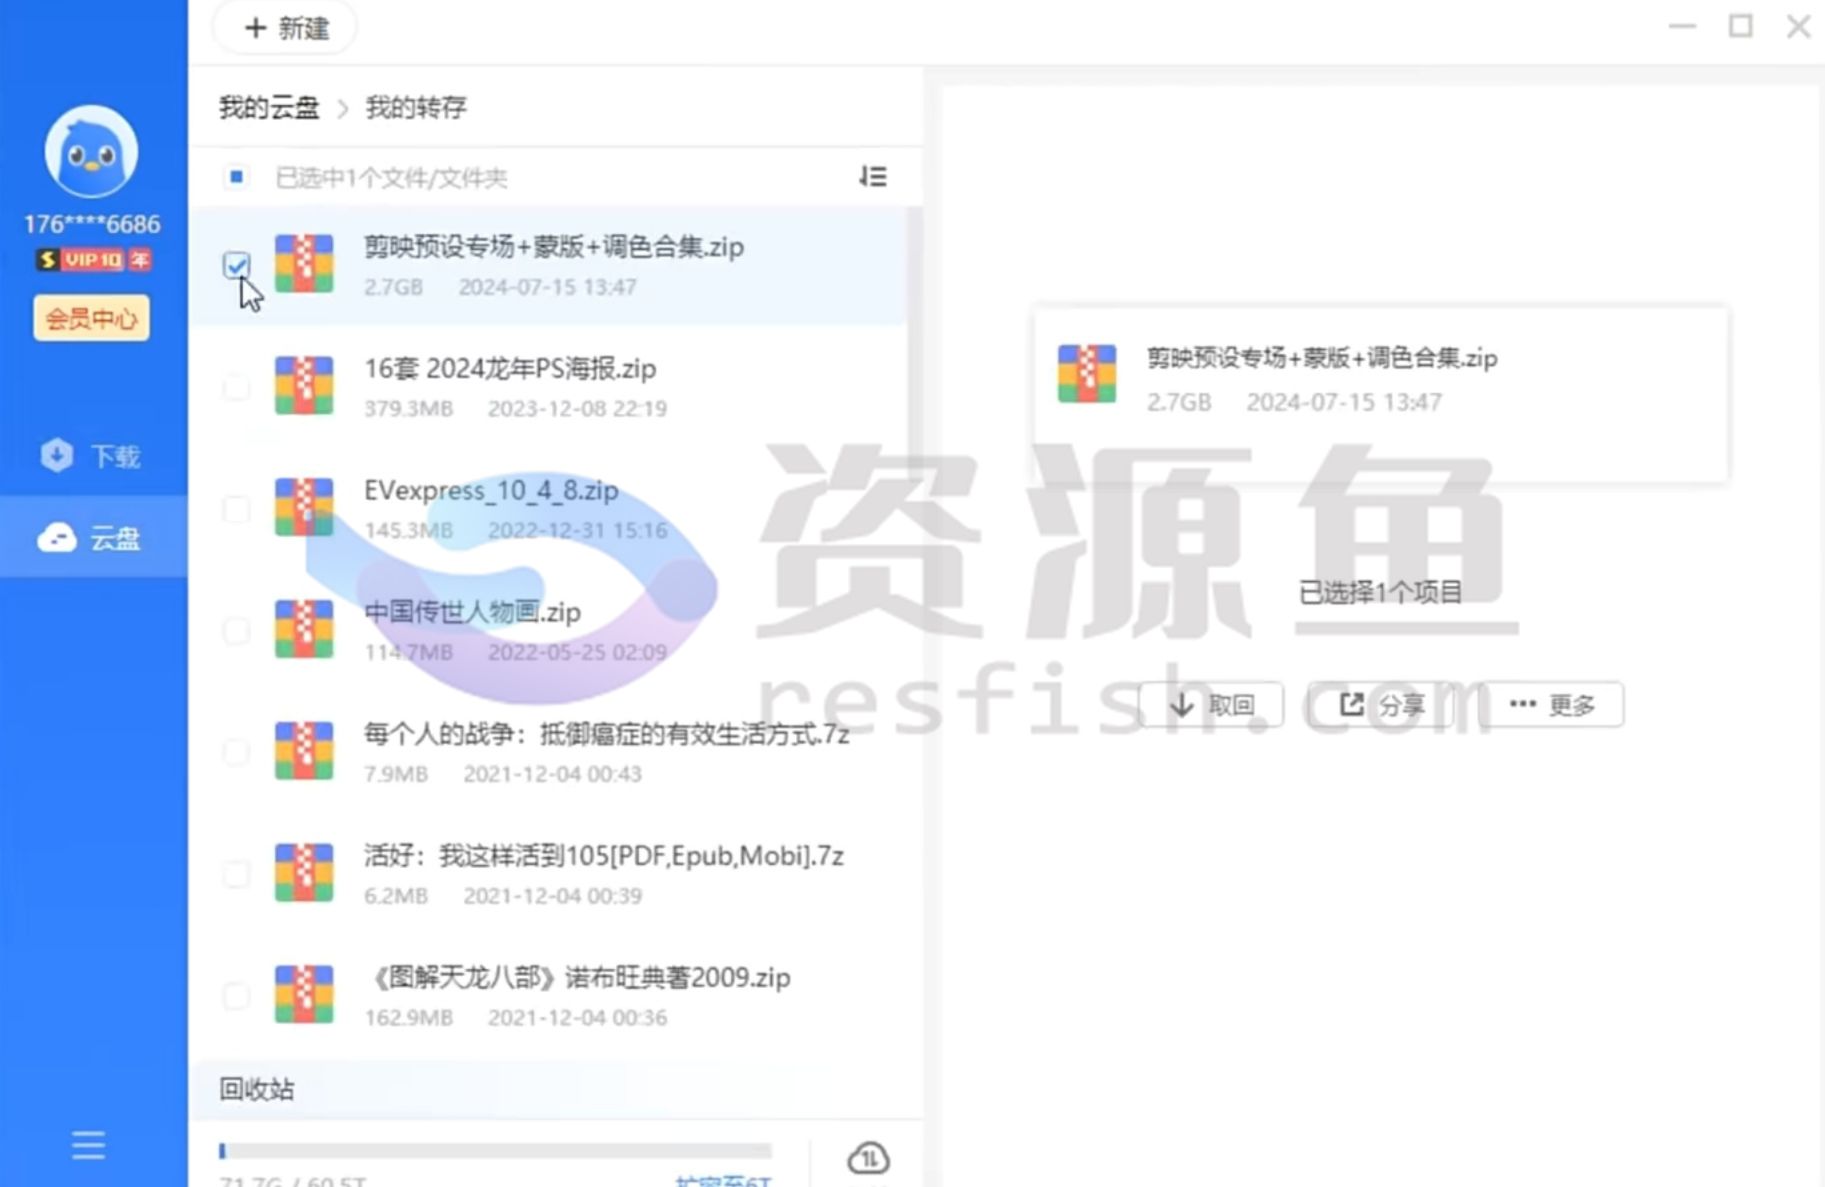This screenshot has width=1825, height=1187.
Task: Select file name 中国传世人物画.zip
Action: [x=472, y=612]
